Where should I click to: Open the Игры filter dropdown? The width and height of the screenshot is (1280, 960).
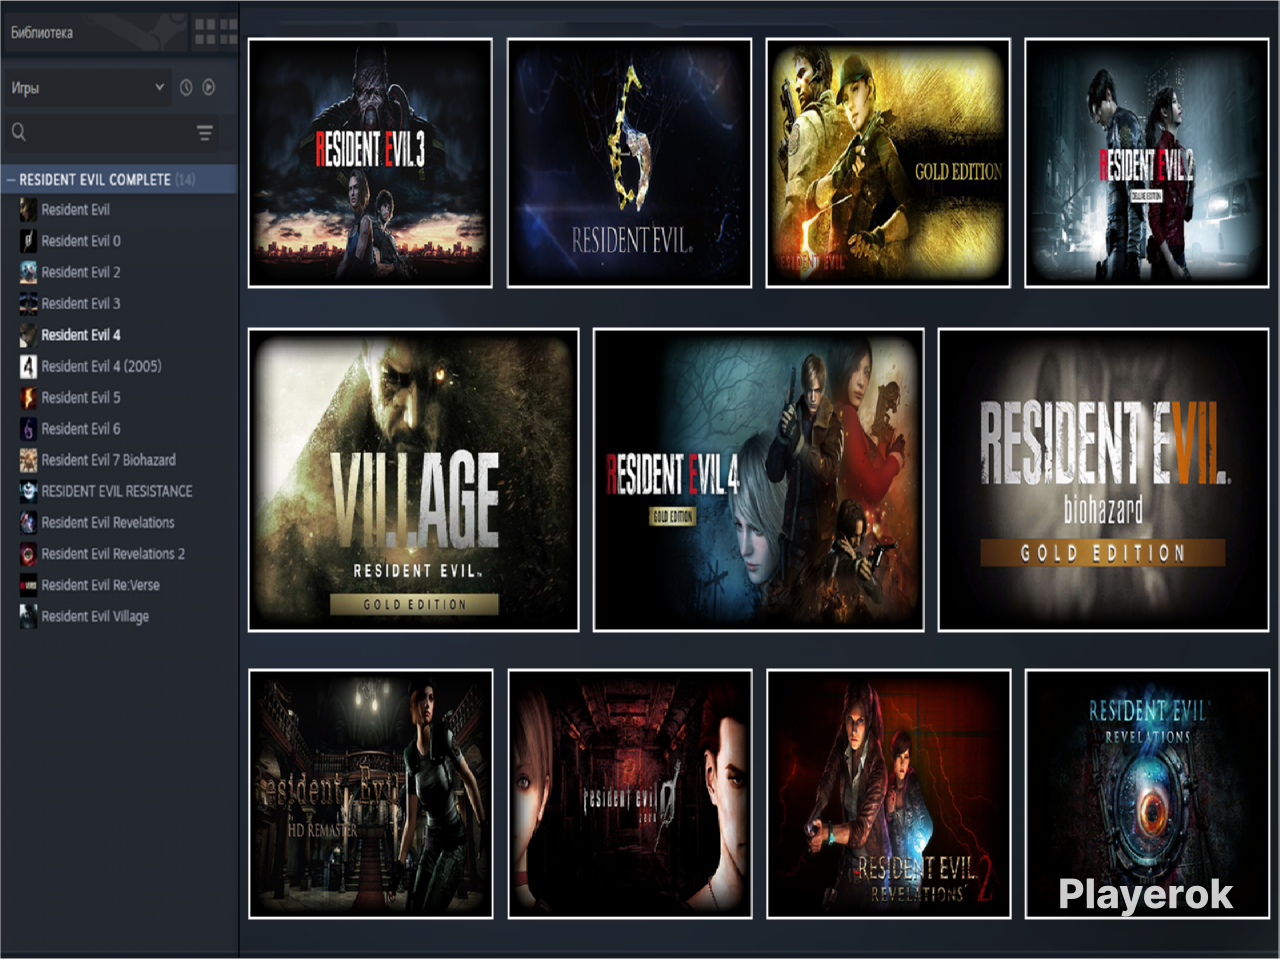pyautogui.click(x=88, y=88)
